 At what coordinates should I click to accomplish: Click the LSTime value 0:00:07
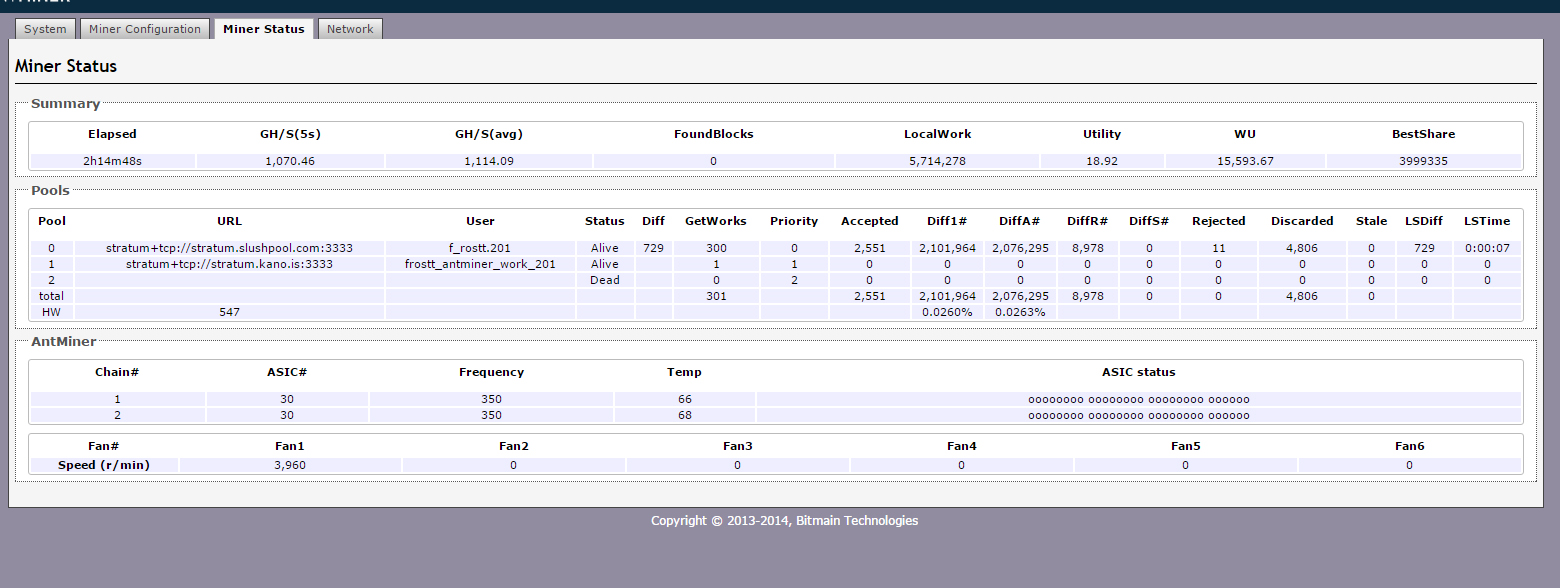(x=1486, y=248)
